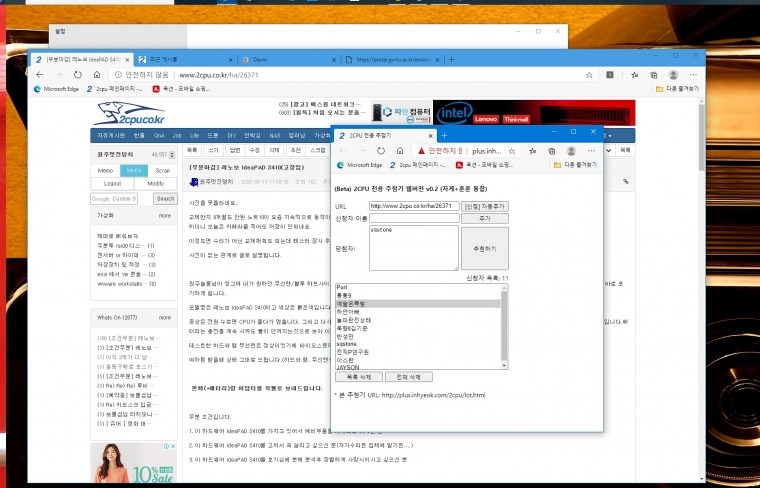View site info icon beside 안전하지 않음
This screenshot has height=488, width=760.
(118, 75)
